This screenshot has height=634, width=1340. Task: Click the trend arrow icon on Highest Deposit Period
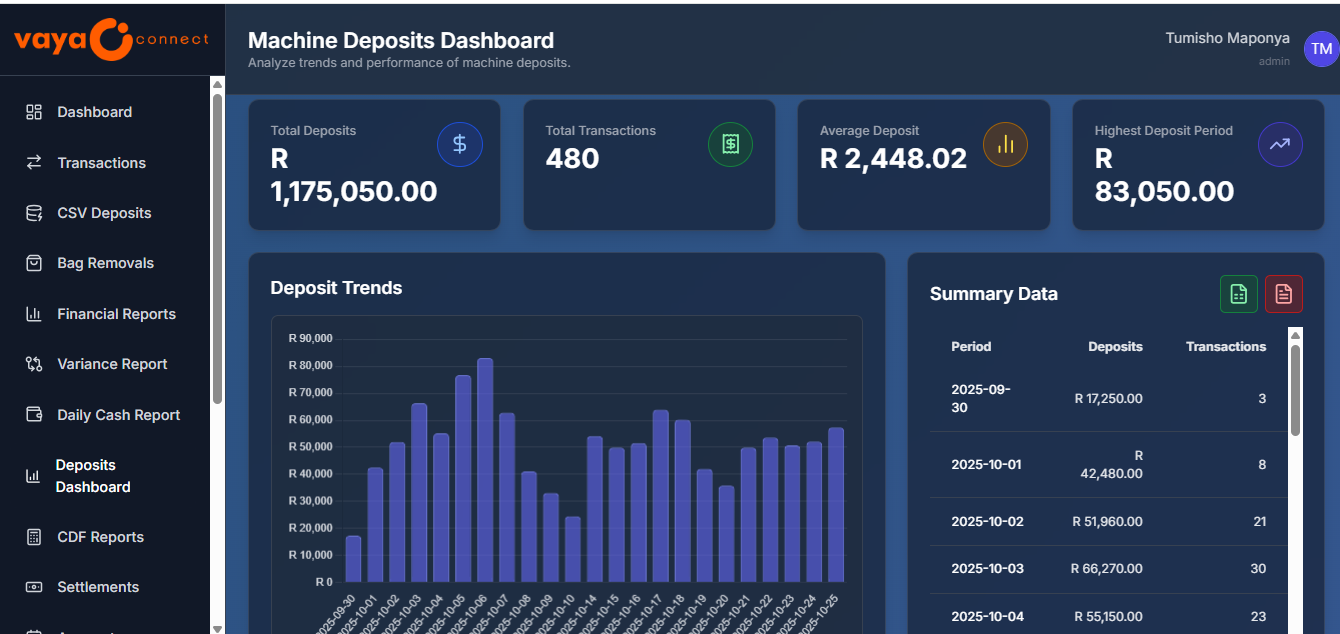pyautogui.click(x=1280, y=144)
